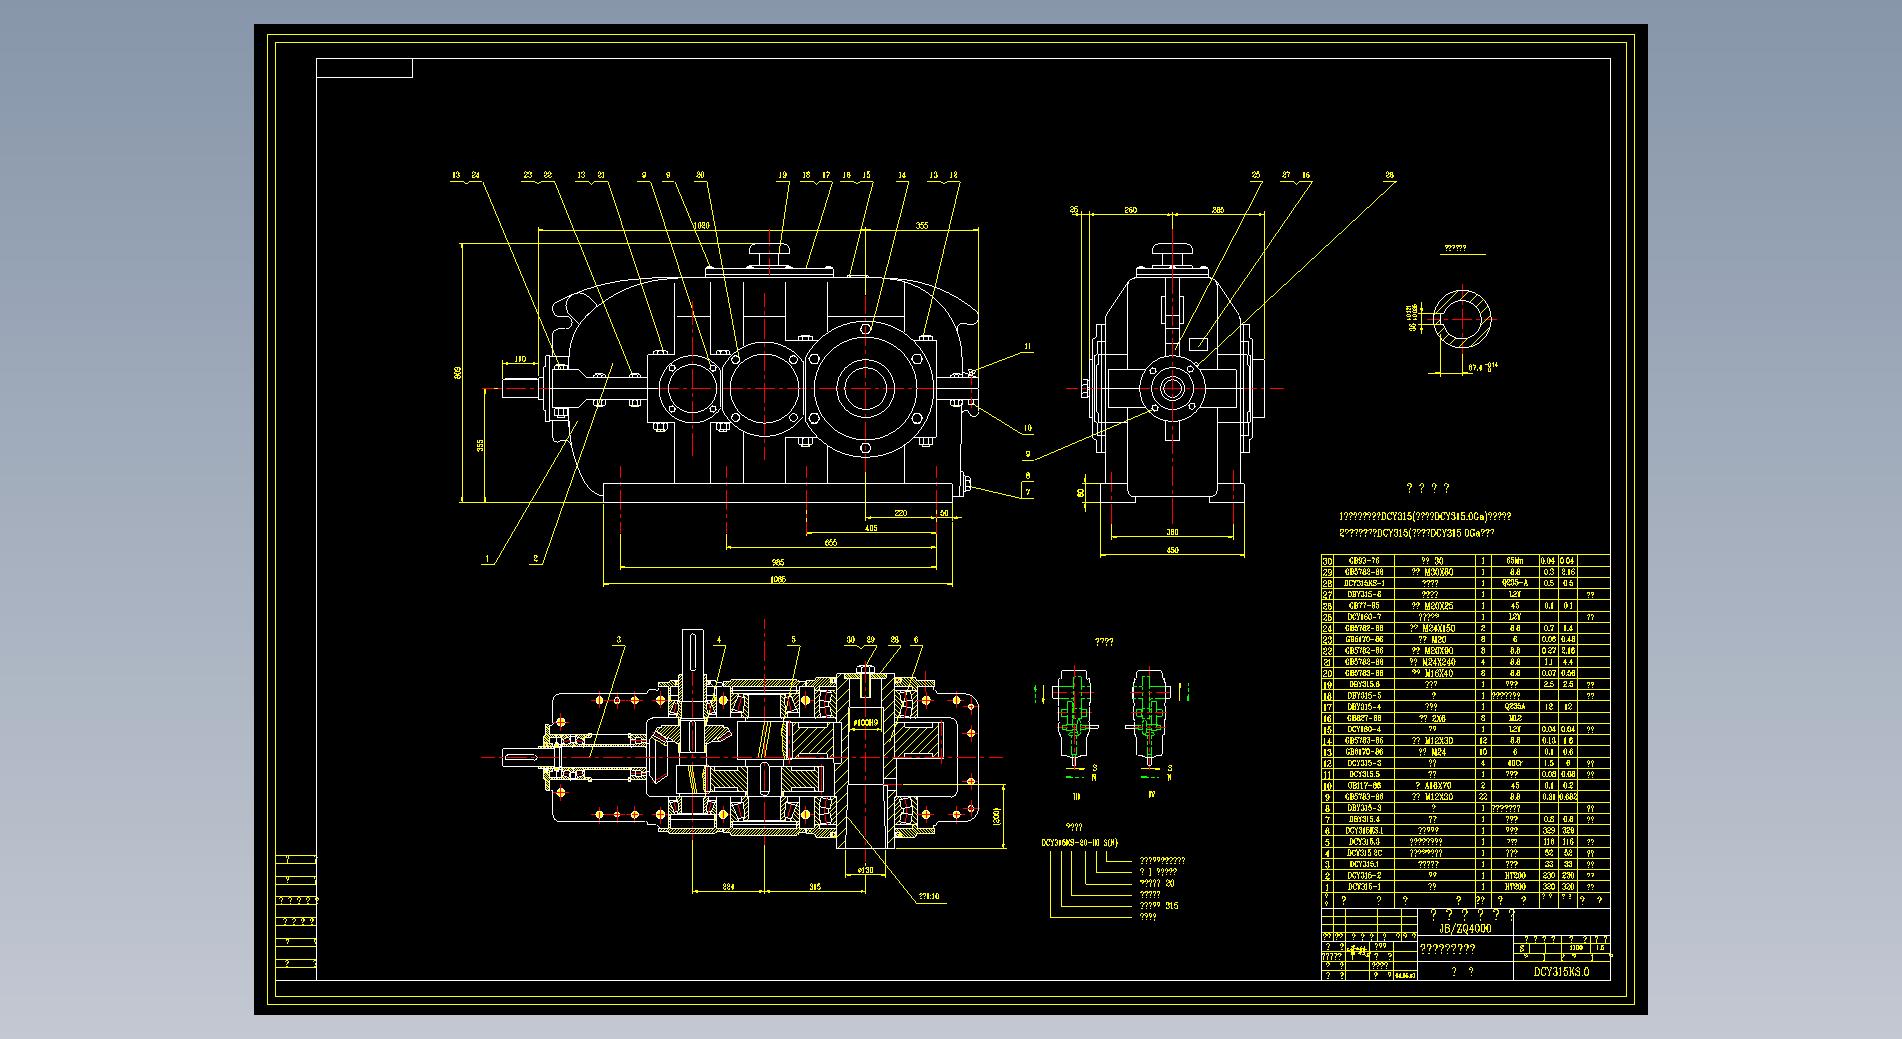Select parts list code GB827-88
The height and width of the screenshot is (1039, 1902).
tap(1364, 718)
